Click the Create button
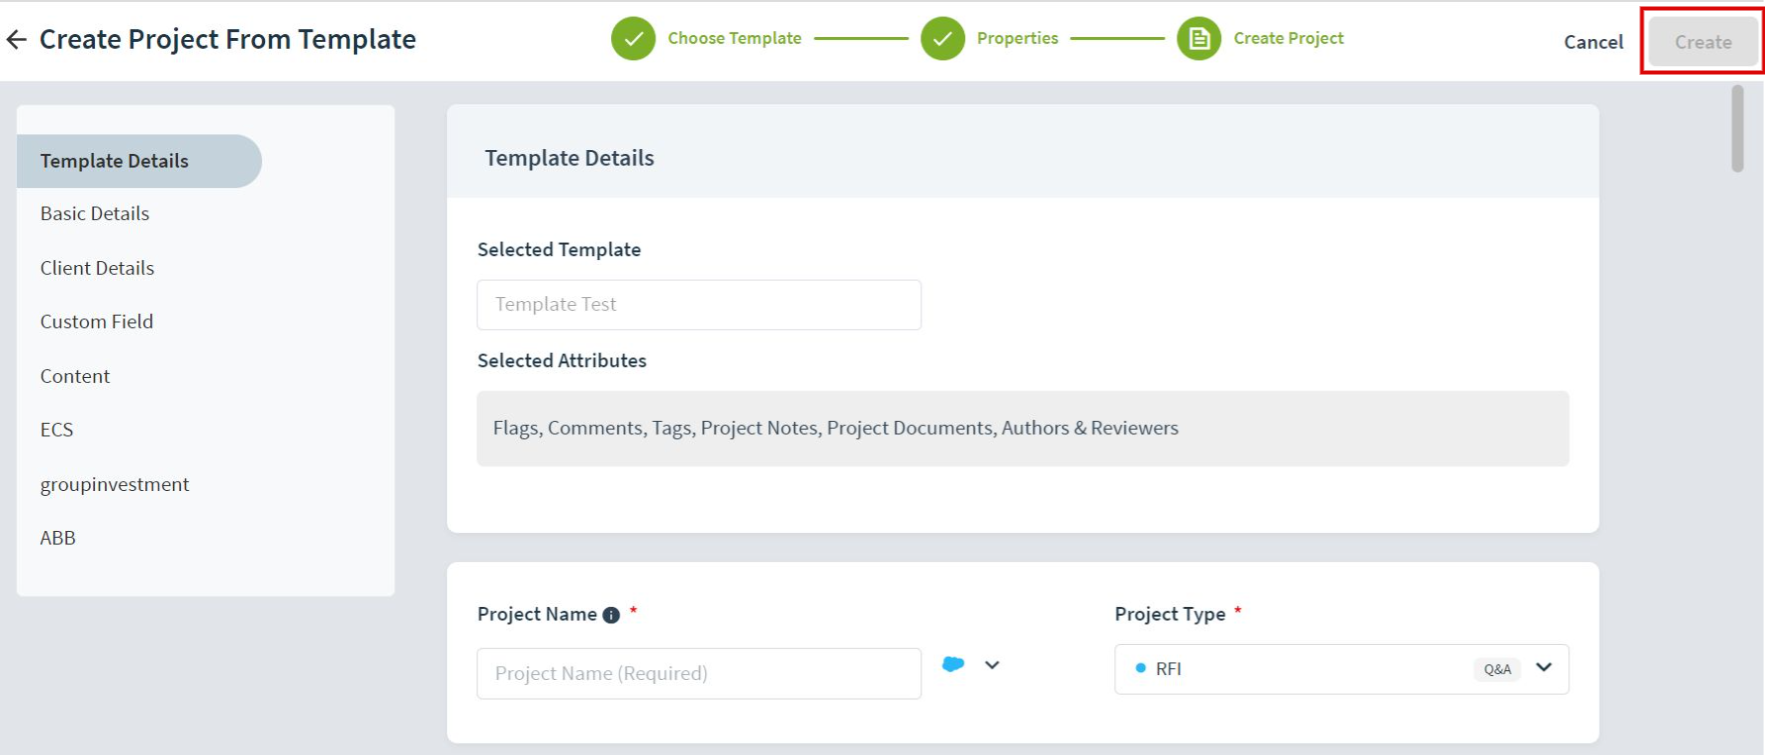1765x755 pixels. [1703, 42]
